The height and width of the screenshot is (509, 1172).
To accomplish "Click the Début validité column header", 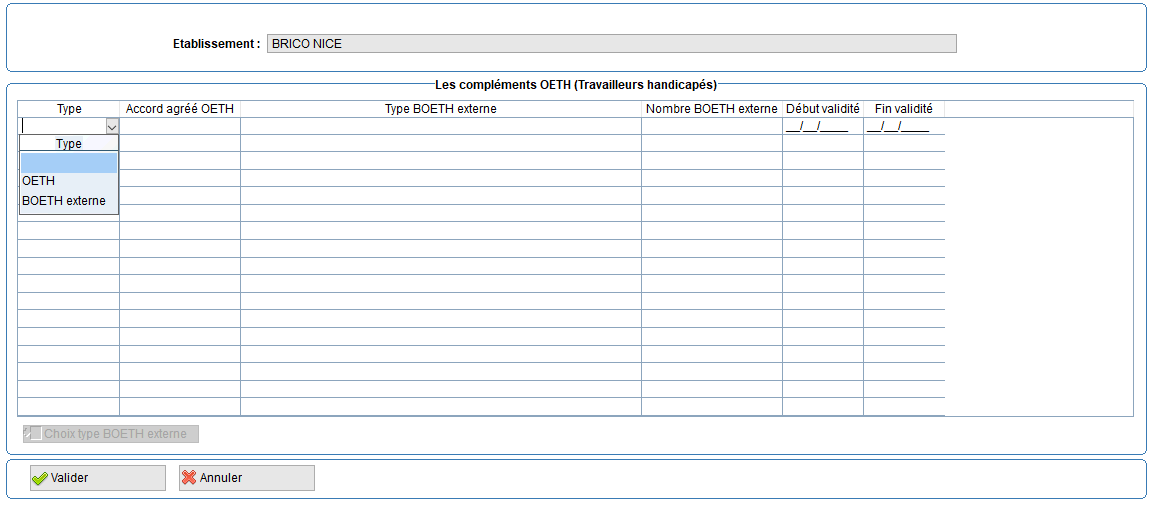I will (x=823, y=109).
